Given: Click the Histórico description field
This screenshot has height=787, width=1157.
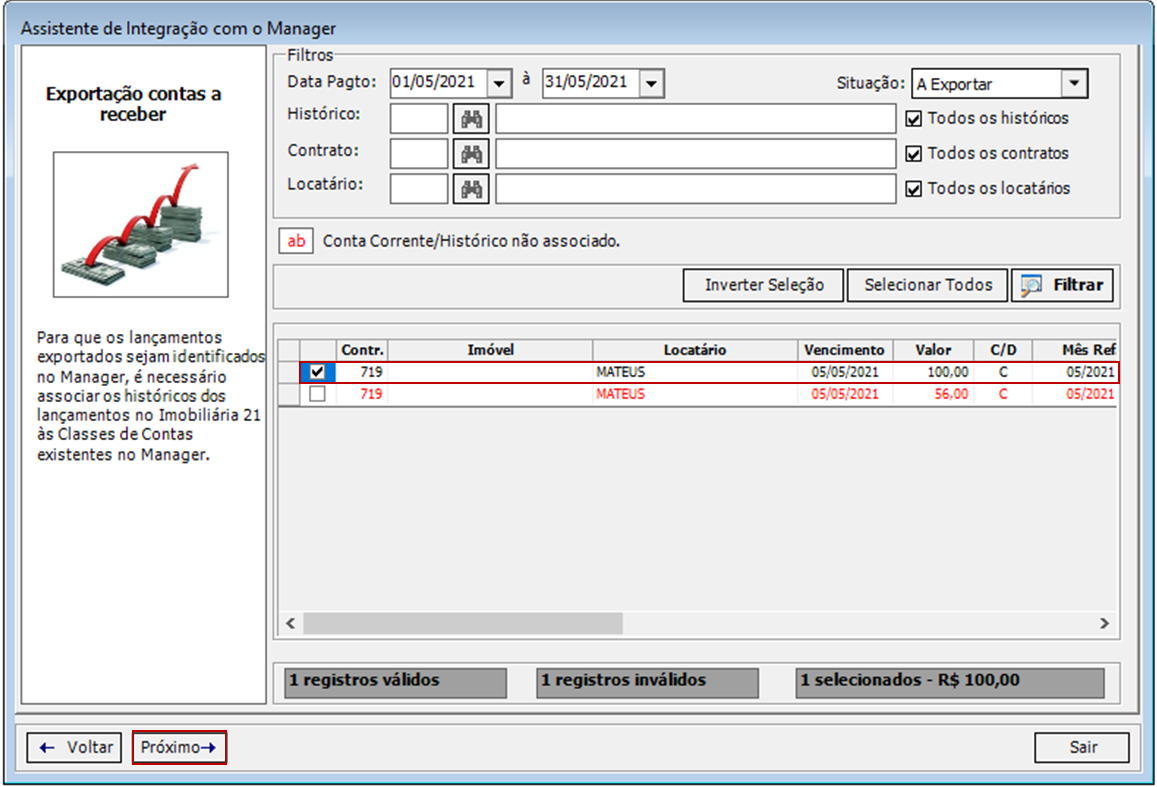Looking at the screenshot, I should pos(696,119).
